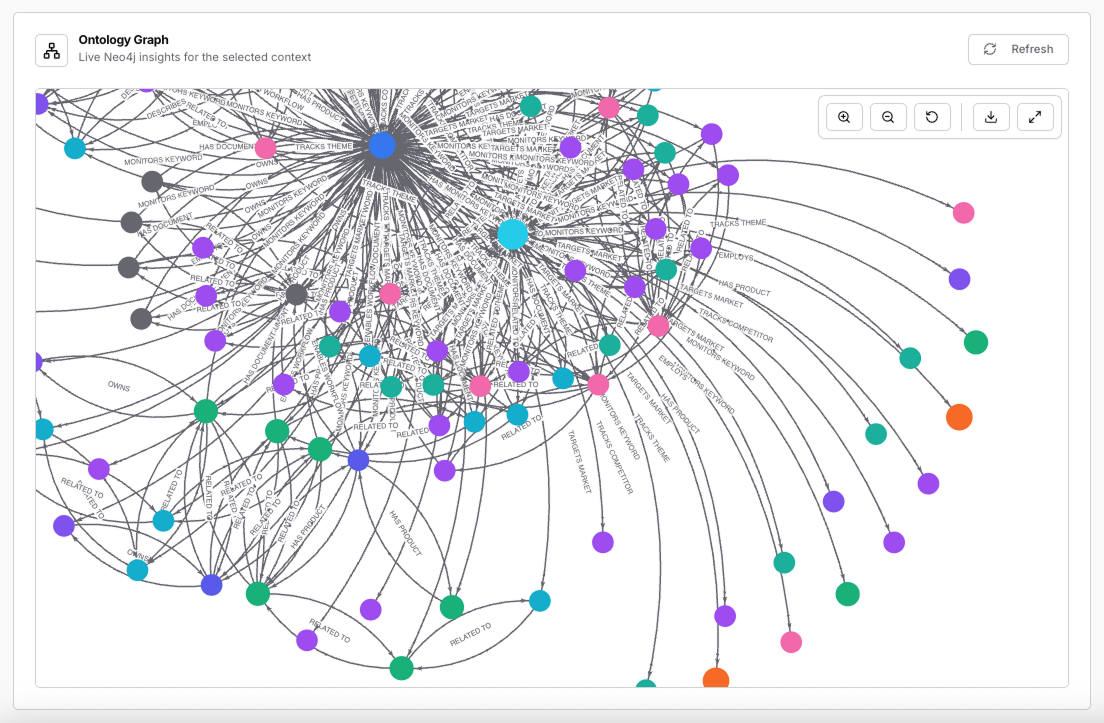Click the orange node on the right side
Image resolution: width=1104 pixels, height=723 pixels.
click(x=959, y=417)
